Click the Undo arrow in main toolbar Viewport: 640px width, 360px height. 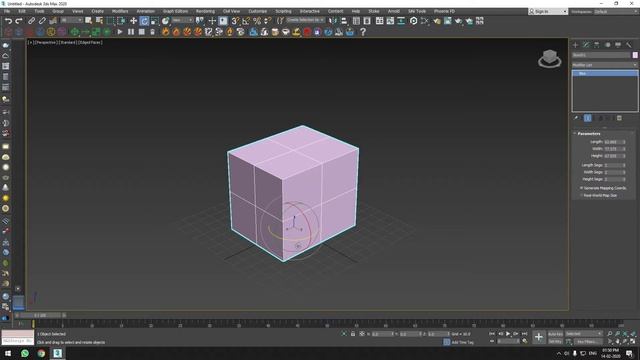click(x=8, y=21)
